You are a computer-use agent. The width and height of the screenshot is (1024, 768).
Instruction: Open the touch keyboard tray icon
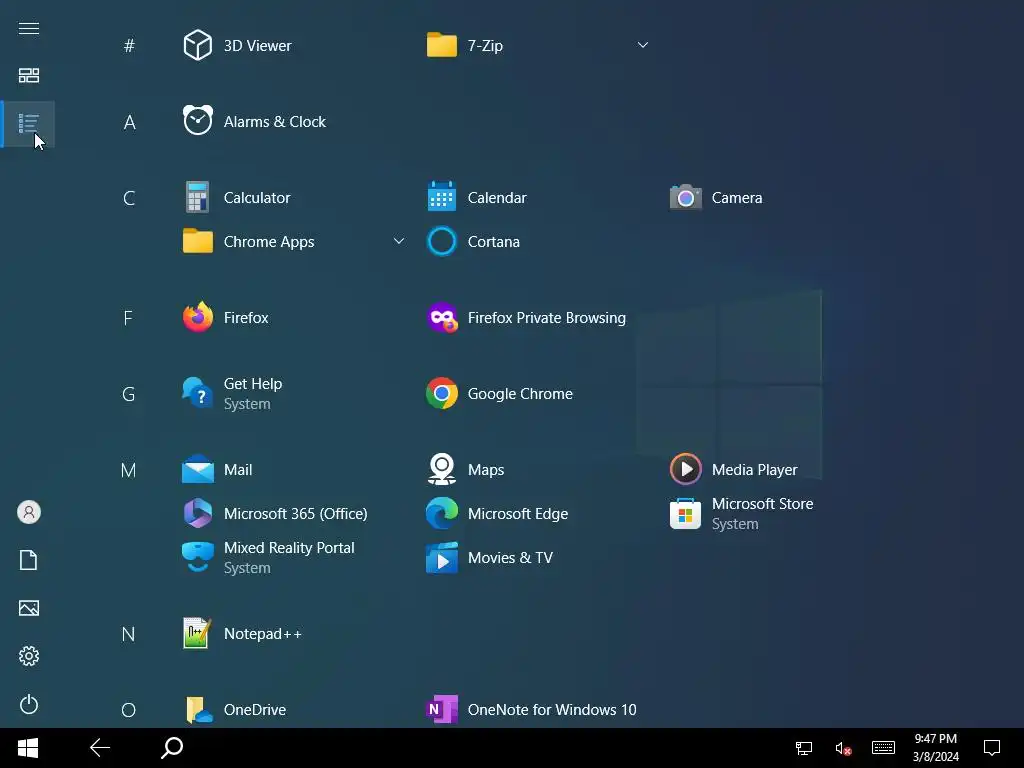(x=883, y=748)
